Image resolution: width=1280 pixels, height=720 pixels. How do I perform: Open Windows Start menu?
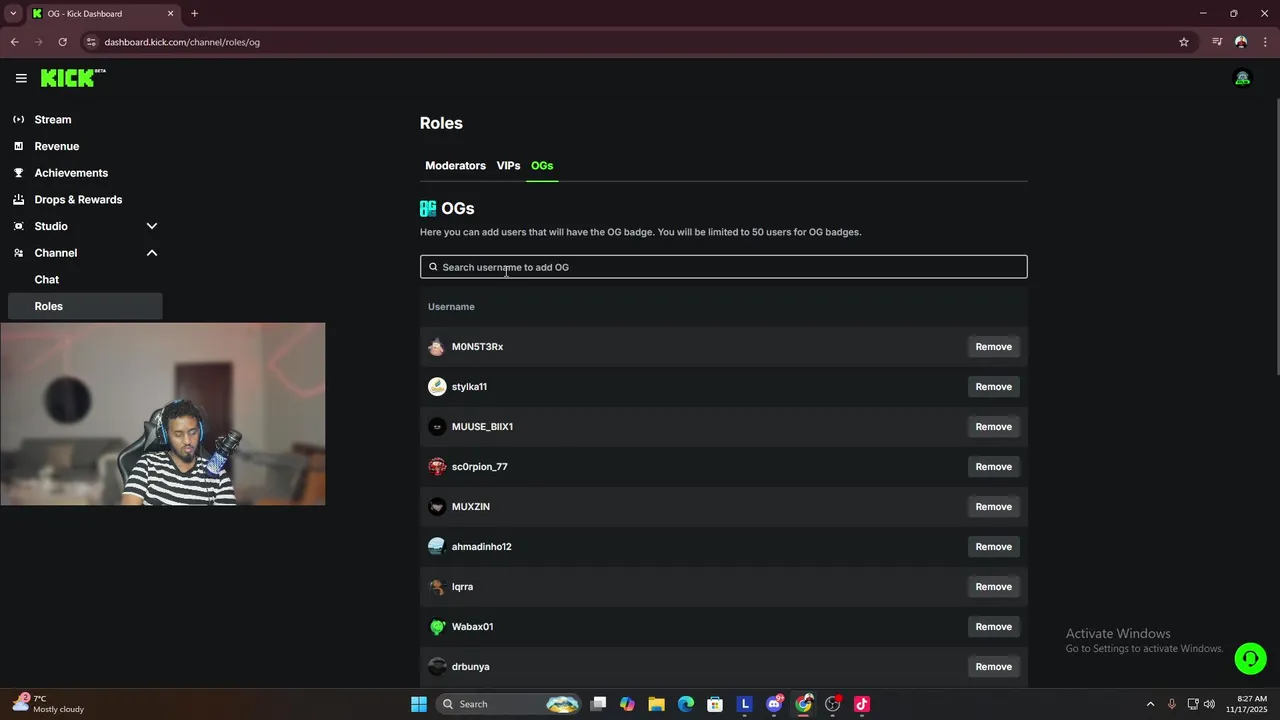(419, 704)
